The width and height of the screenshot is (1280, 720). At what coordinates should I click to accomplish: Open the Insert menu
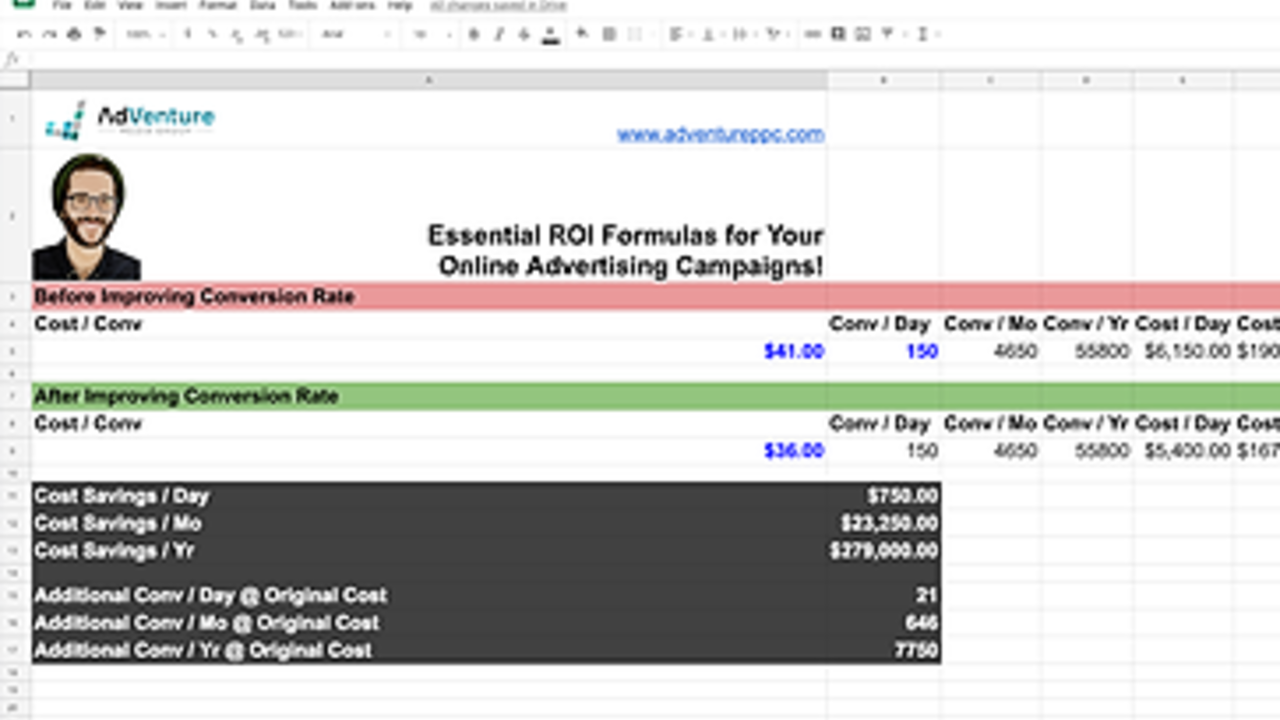click(170, 6)
